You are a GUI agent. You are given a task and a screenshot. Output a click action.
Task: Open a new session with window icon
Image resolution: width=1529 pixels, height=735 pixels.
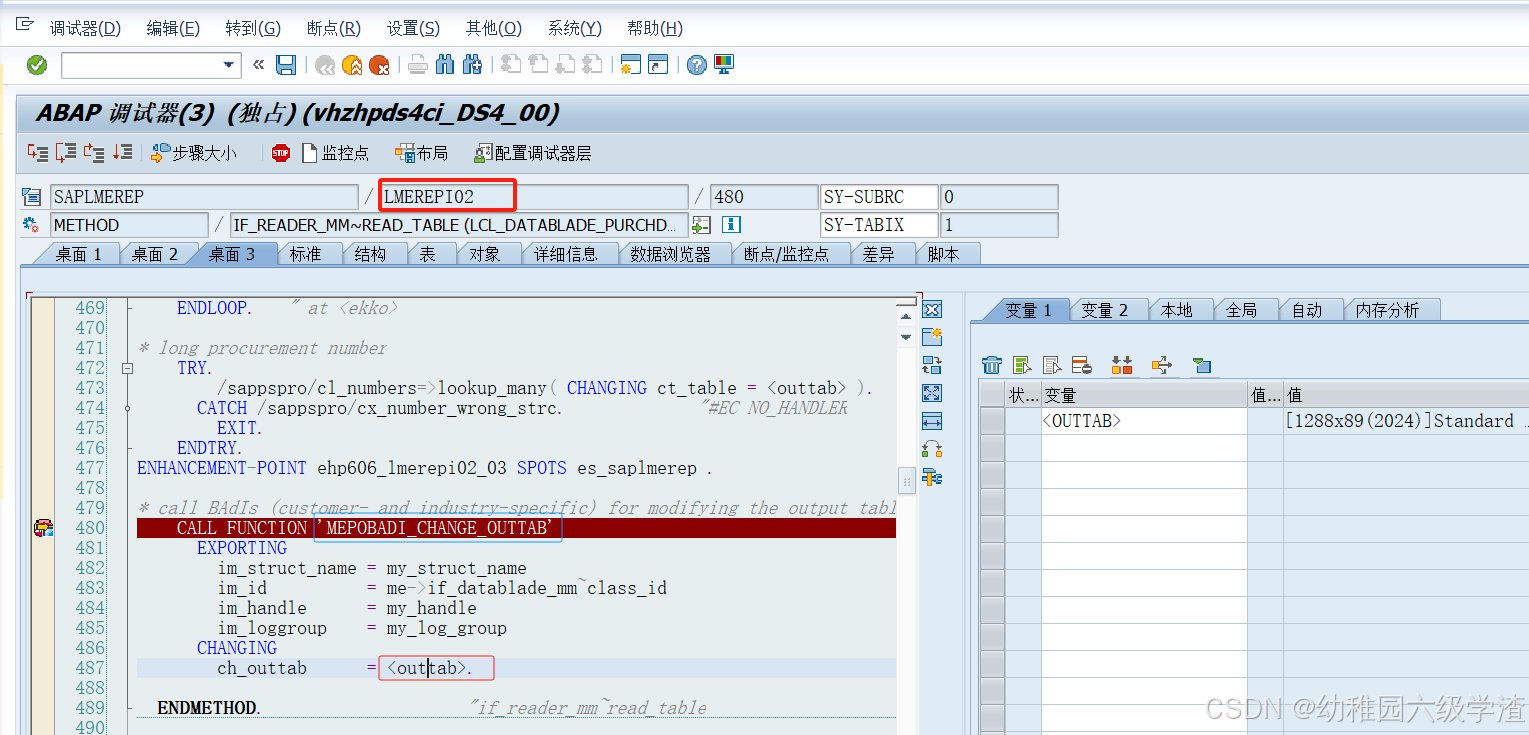point(630,65)
